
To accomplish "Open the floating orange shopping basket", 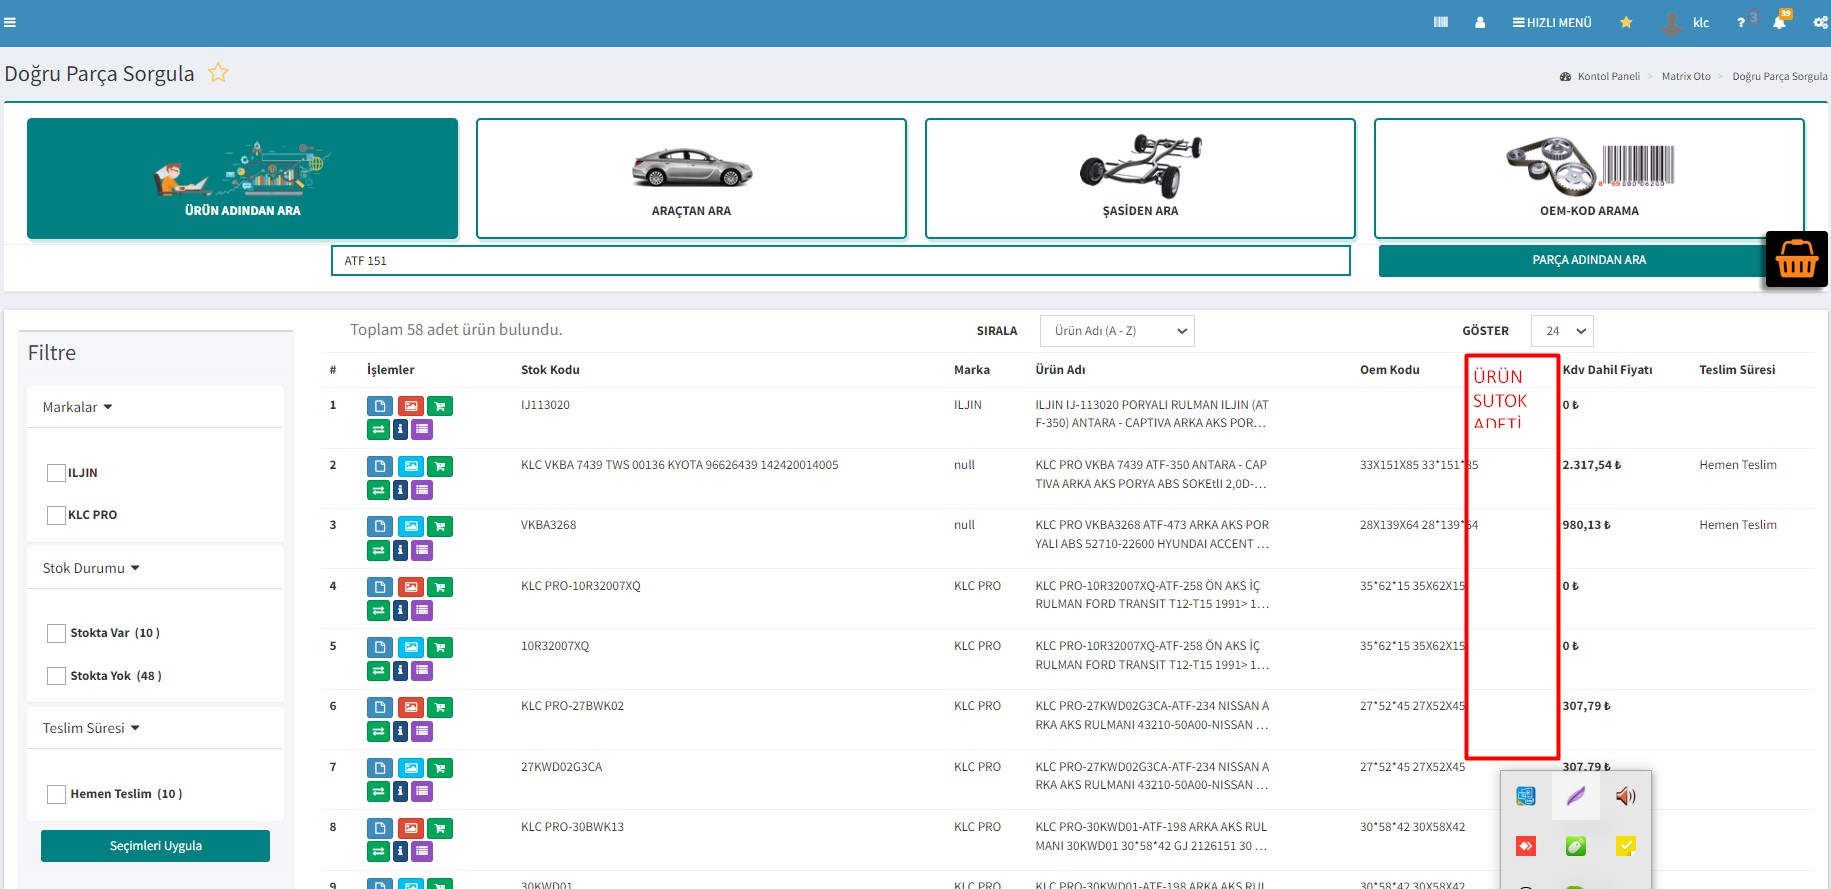I will [1796, 260].
